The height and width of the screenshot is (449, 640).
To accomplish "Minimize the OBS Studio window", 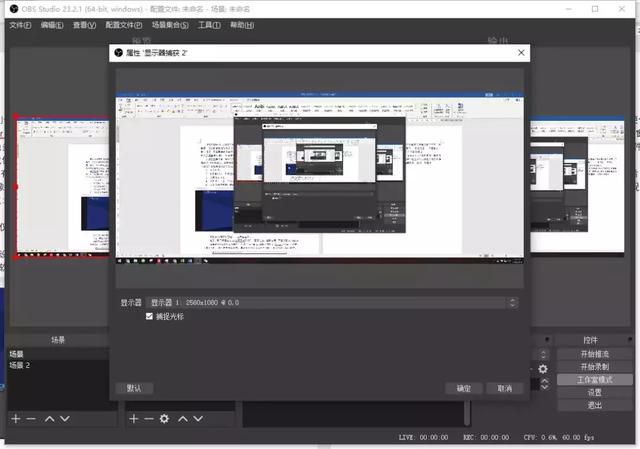I will (x=569, y=9).
